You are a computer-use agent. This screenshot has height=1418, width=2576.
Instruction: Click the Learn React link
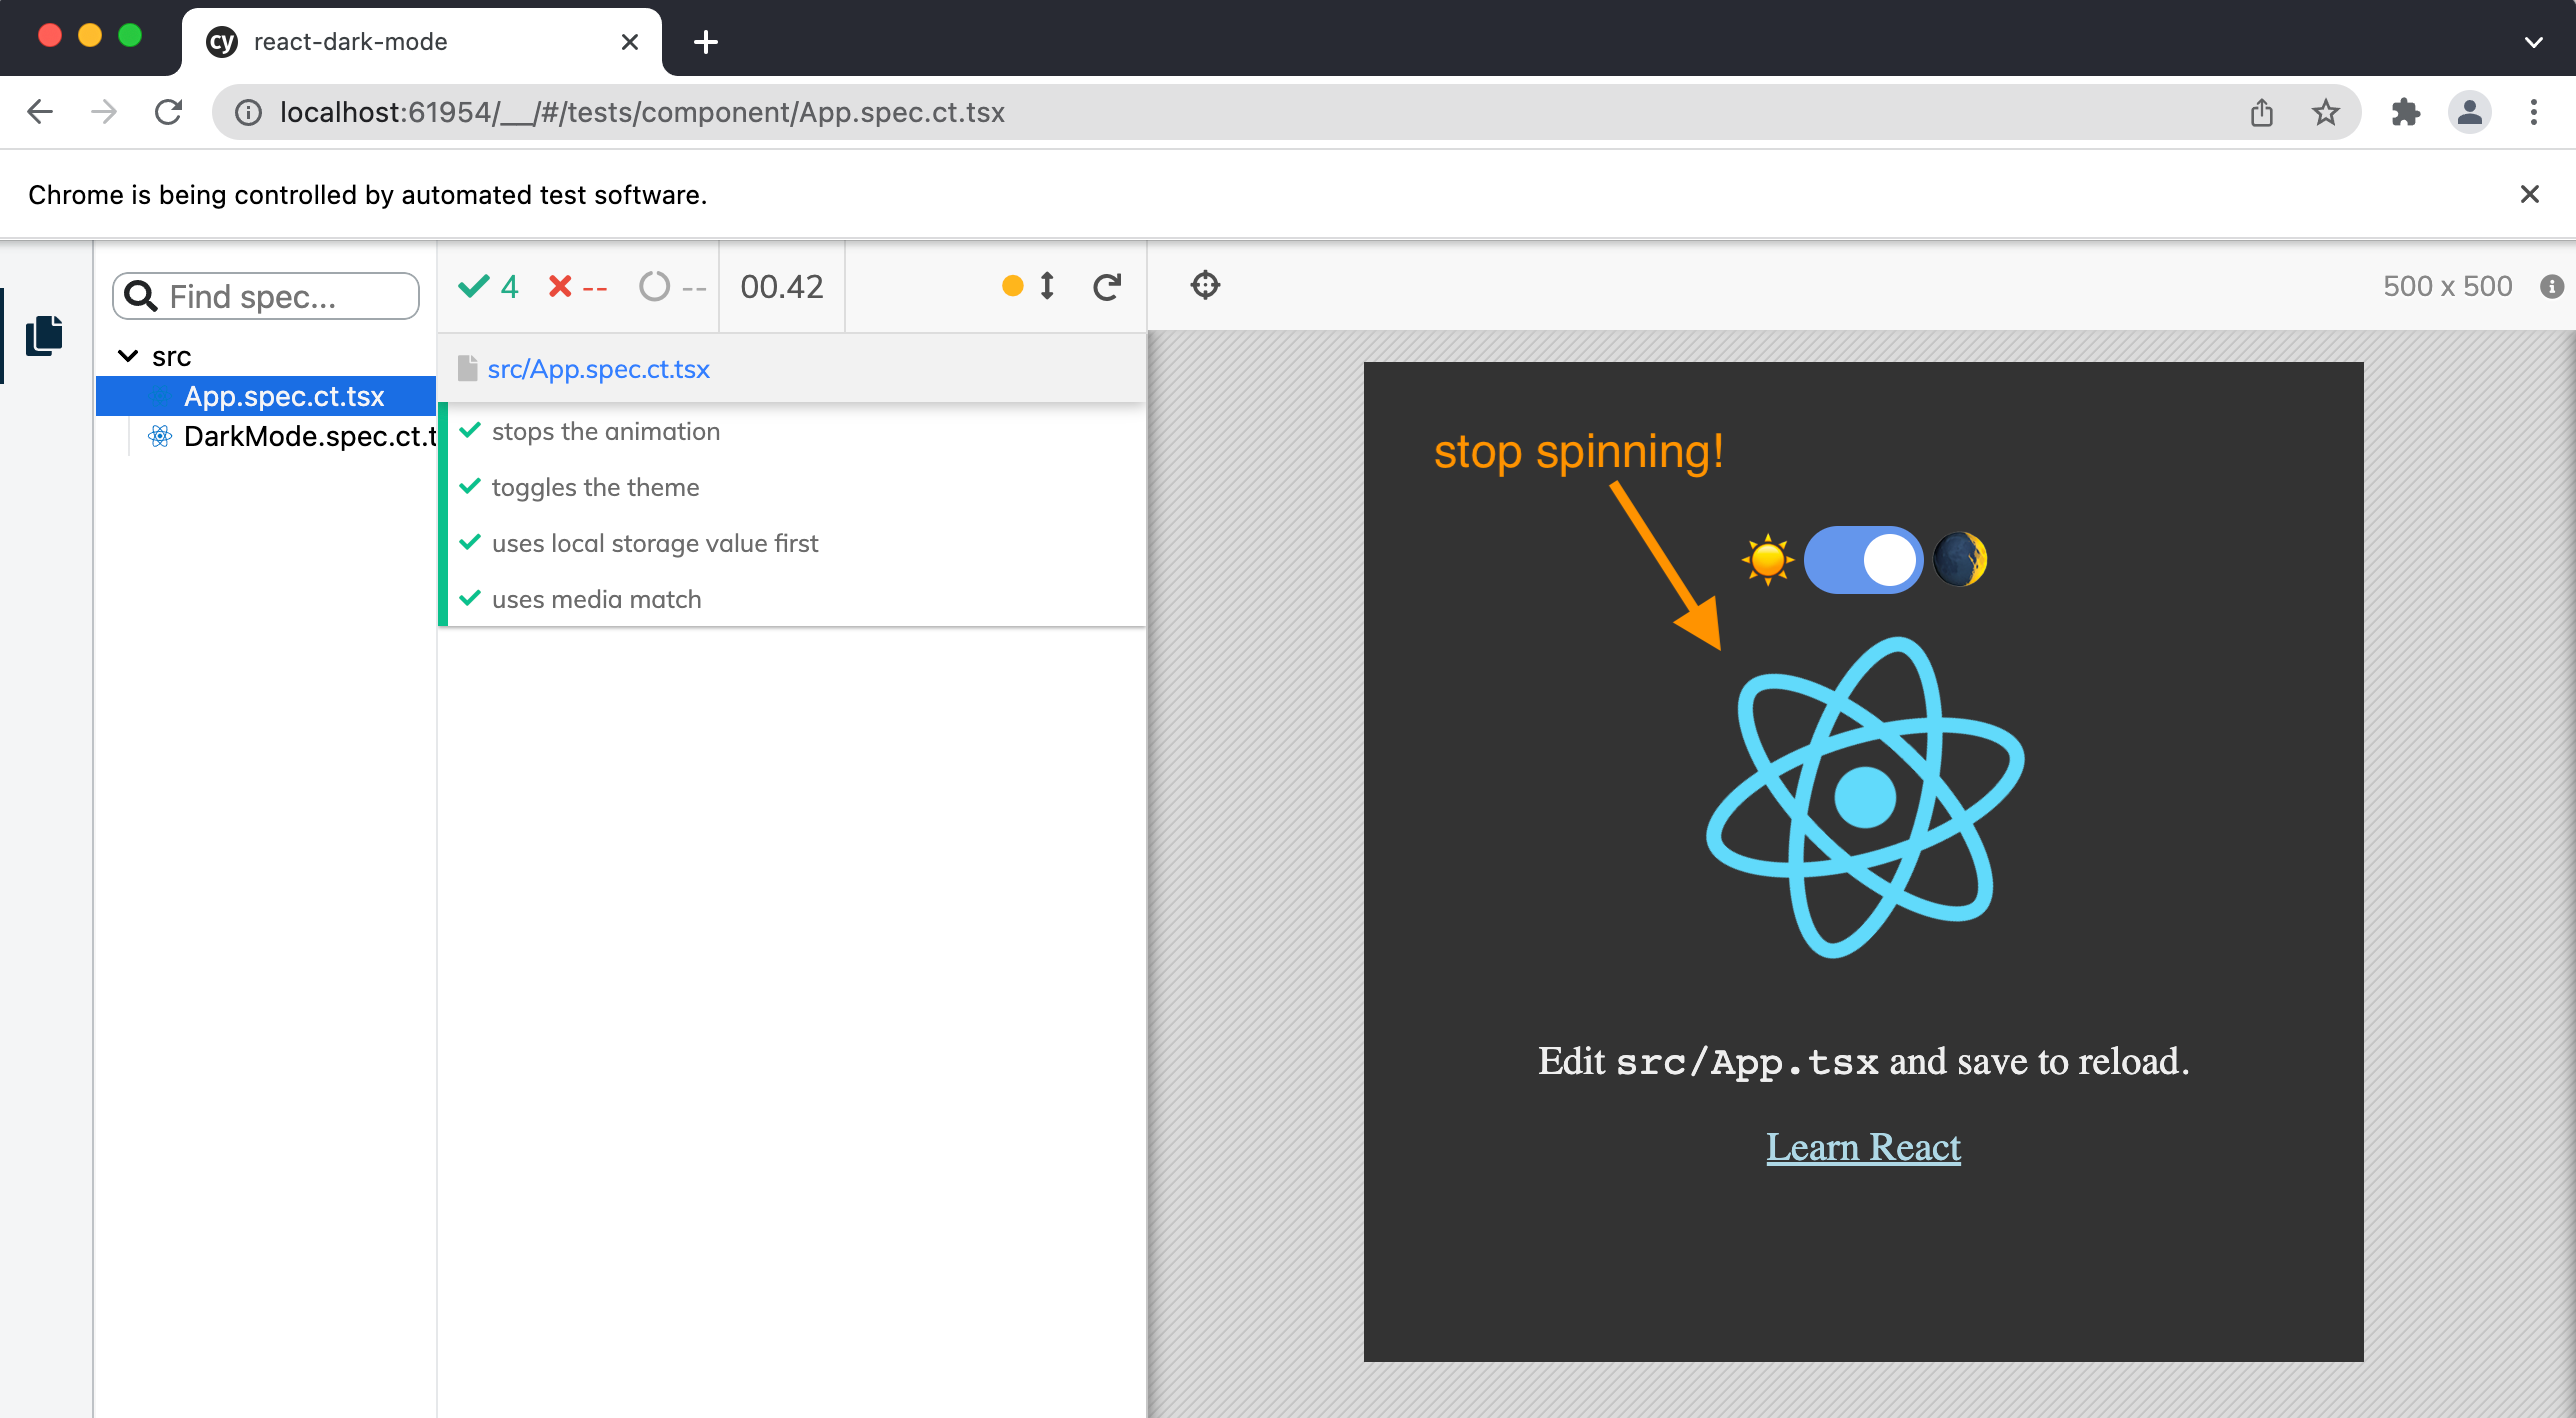tap(1862, 1147)
